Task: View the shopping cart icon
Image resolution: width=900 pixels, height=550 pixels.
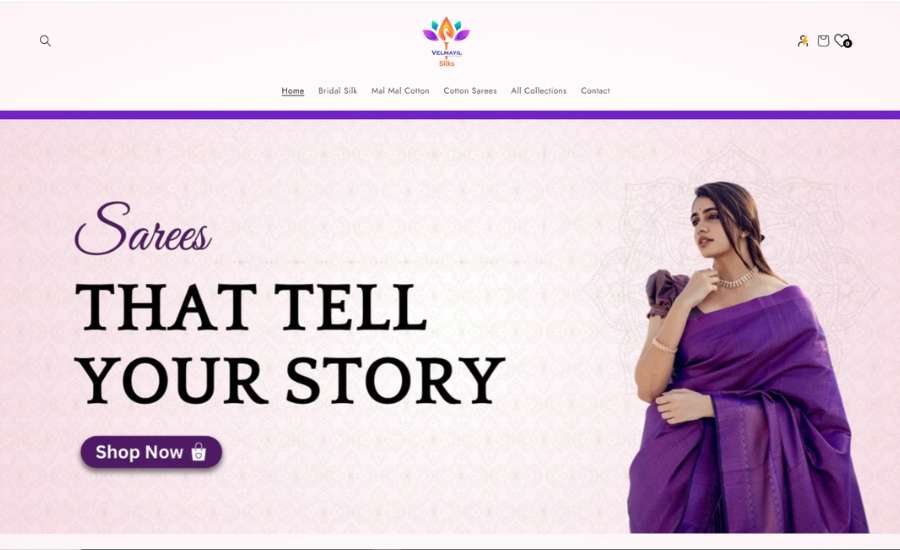Action: pos(823,40)
